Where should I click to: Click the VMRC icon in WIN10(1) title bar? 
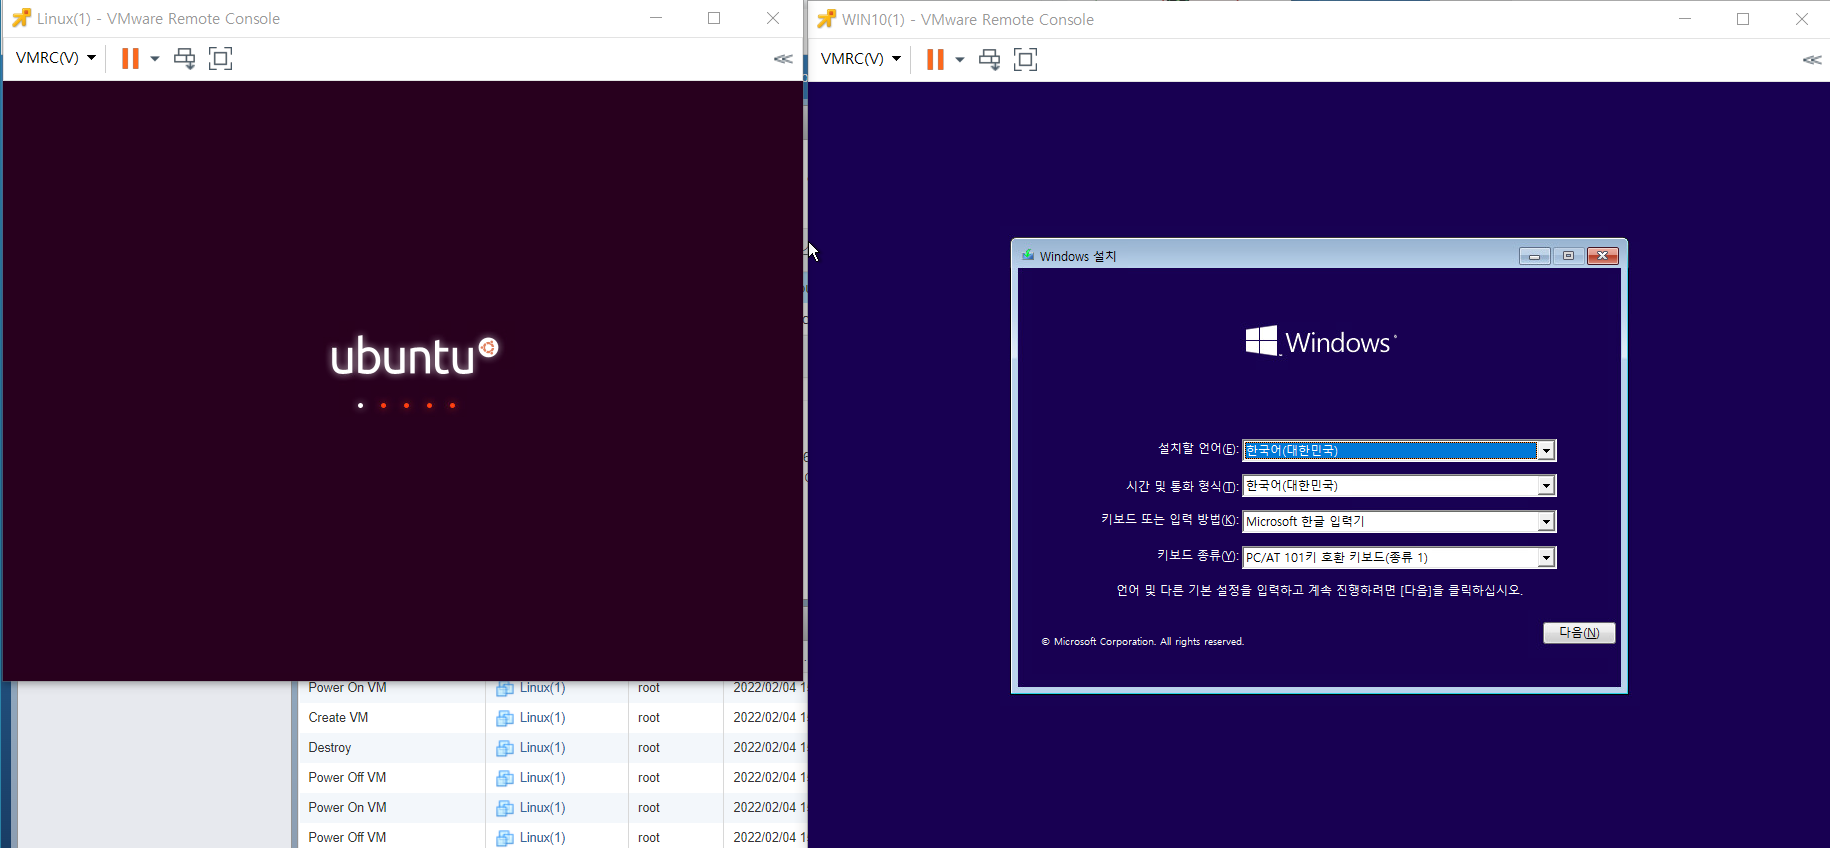tap(826, 19)
